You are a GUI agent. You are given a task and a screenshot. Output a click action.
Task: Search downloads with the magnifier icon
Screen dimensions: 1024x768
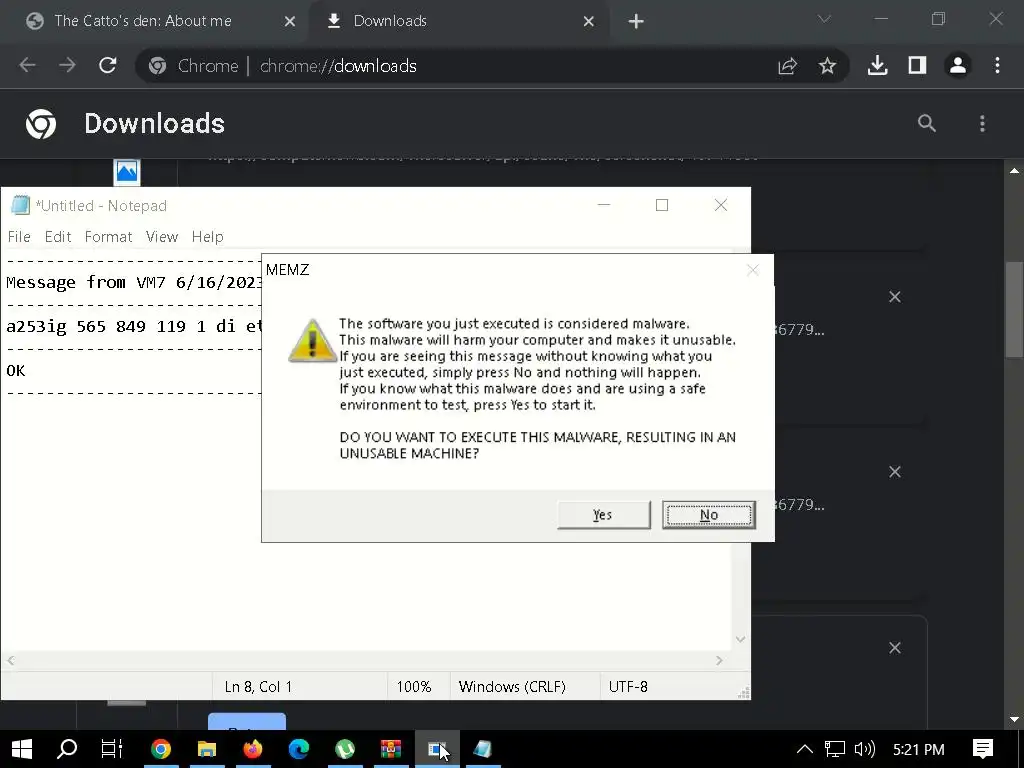click(927, 123)
